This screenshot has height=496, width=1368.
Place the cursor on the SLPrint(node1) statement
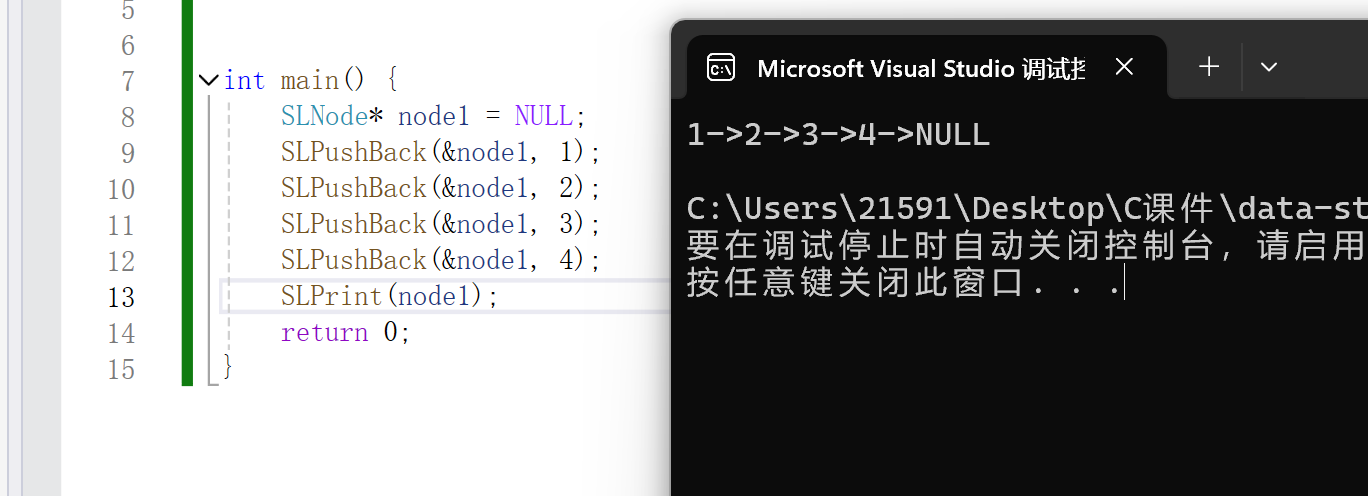tap(388, 297)
